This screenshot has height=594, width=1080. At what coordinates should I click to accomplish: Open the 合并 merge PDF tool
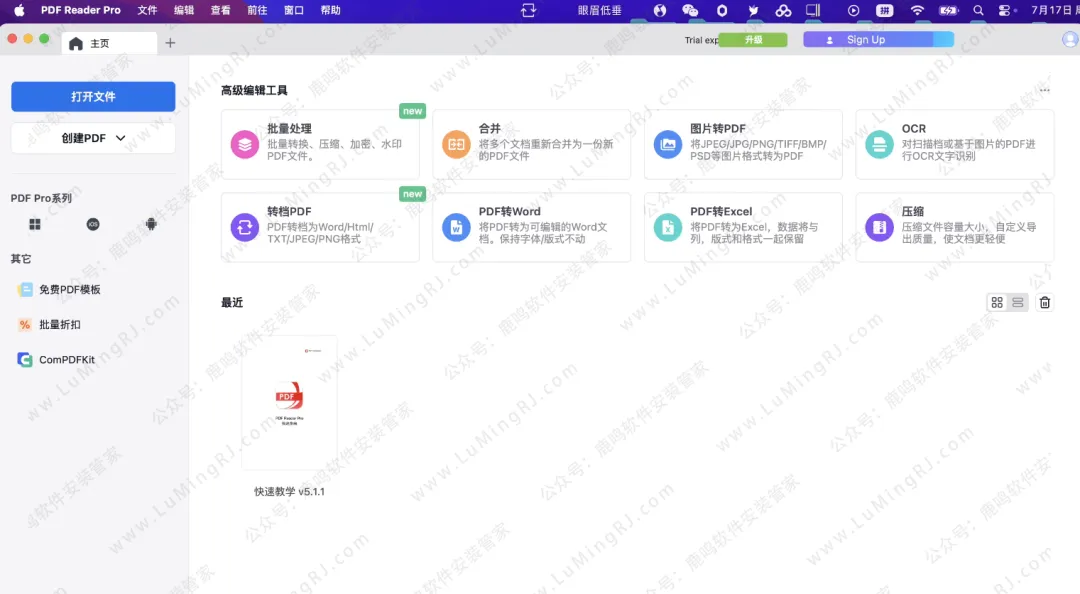pos(532,145)
